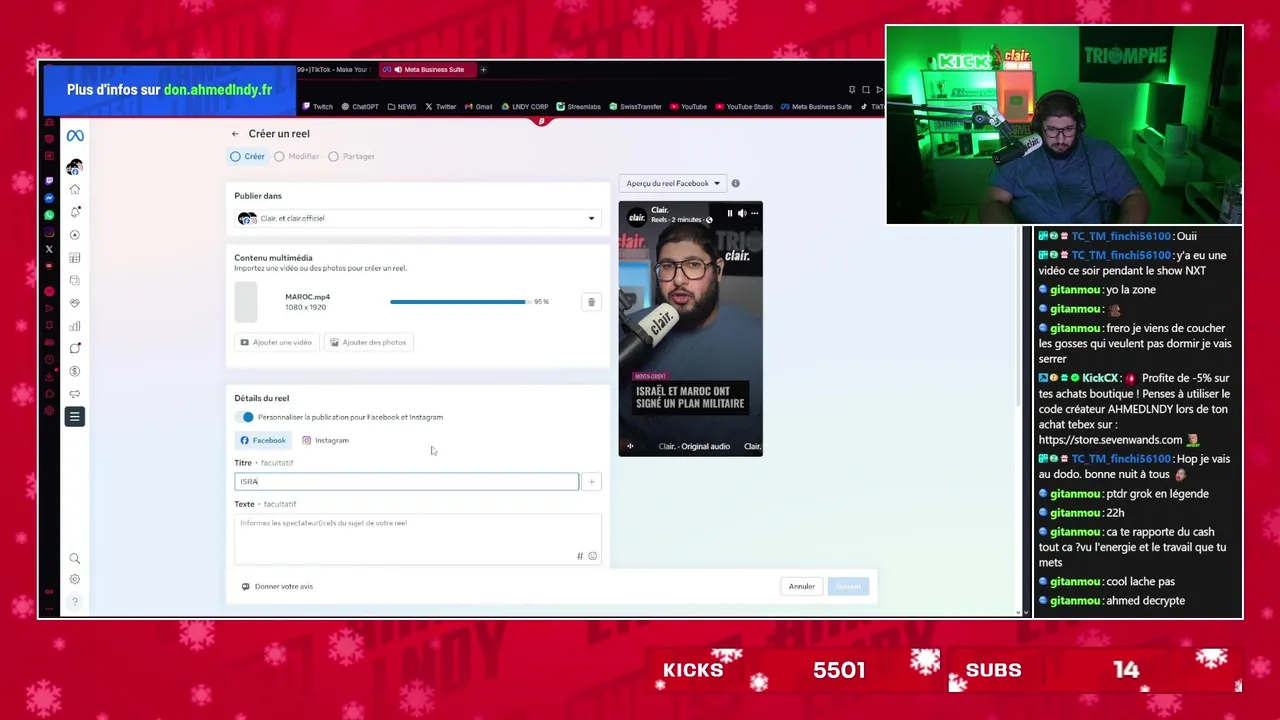Screen dimensions: 1280x720
Task: Click Ajouter une vidéo button
Action: (276, 342)
